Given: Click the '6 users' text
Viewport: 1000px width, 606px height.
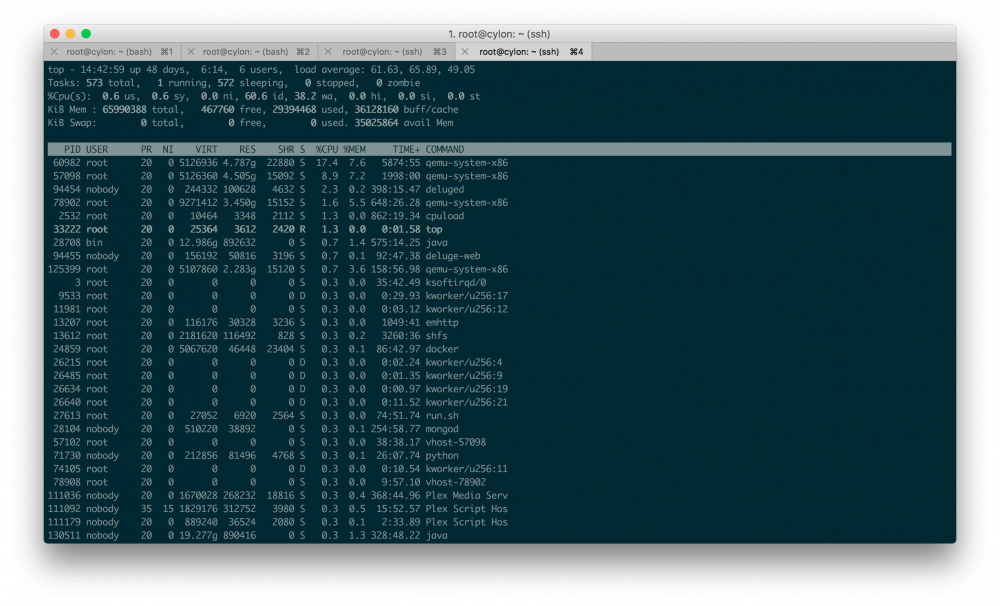Looking at the screenshot, I should 260,70.
